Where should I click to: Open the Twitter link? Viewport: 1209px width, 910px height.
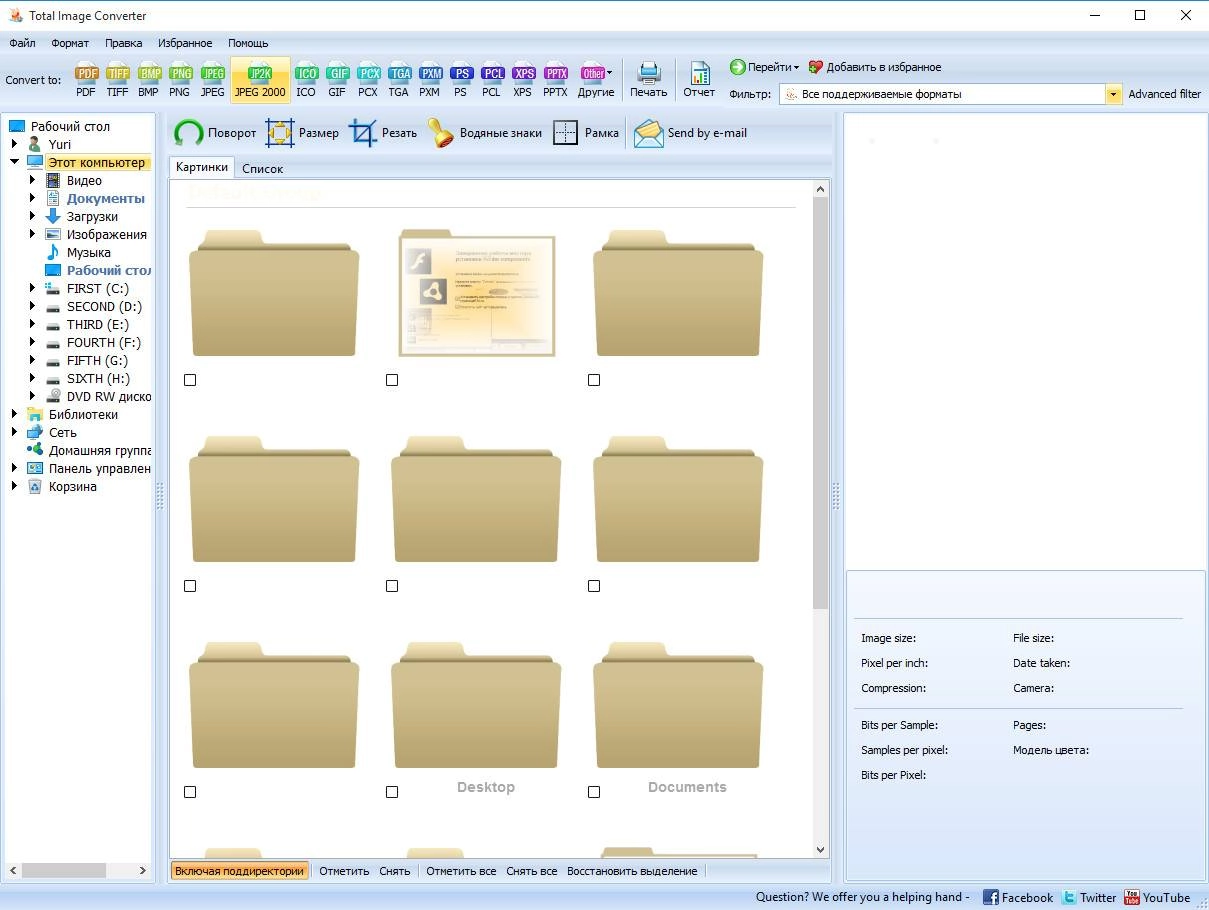[1089, 897]
